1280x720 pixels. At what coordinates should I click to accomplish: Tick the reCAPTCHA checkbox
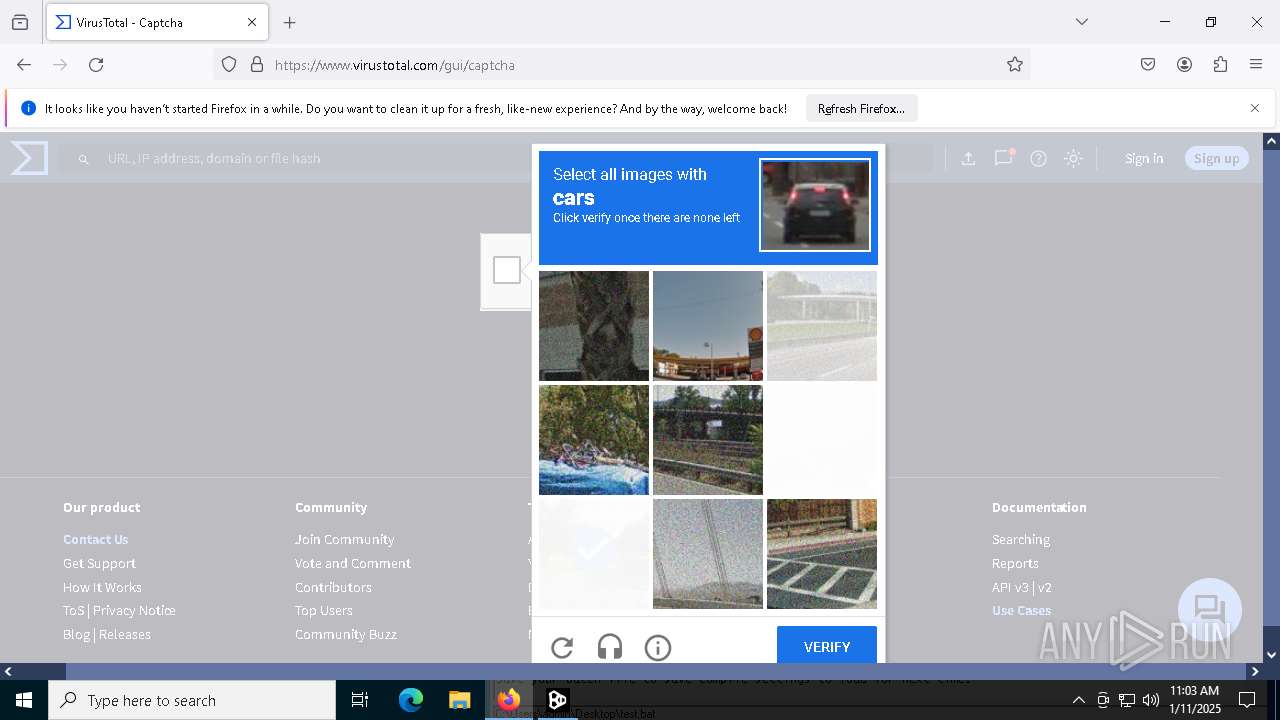coord(507,270)
